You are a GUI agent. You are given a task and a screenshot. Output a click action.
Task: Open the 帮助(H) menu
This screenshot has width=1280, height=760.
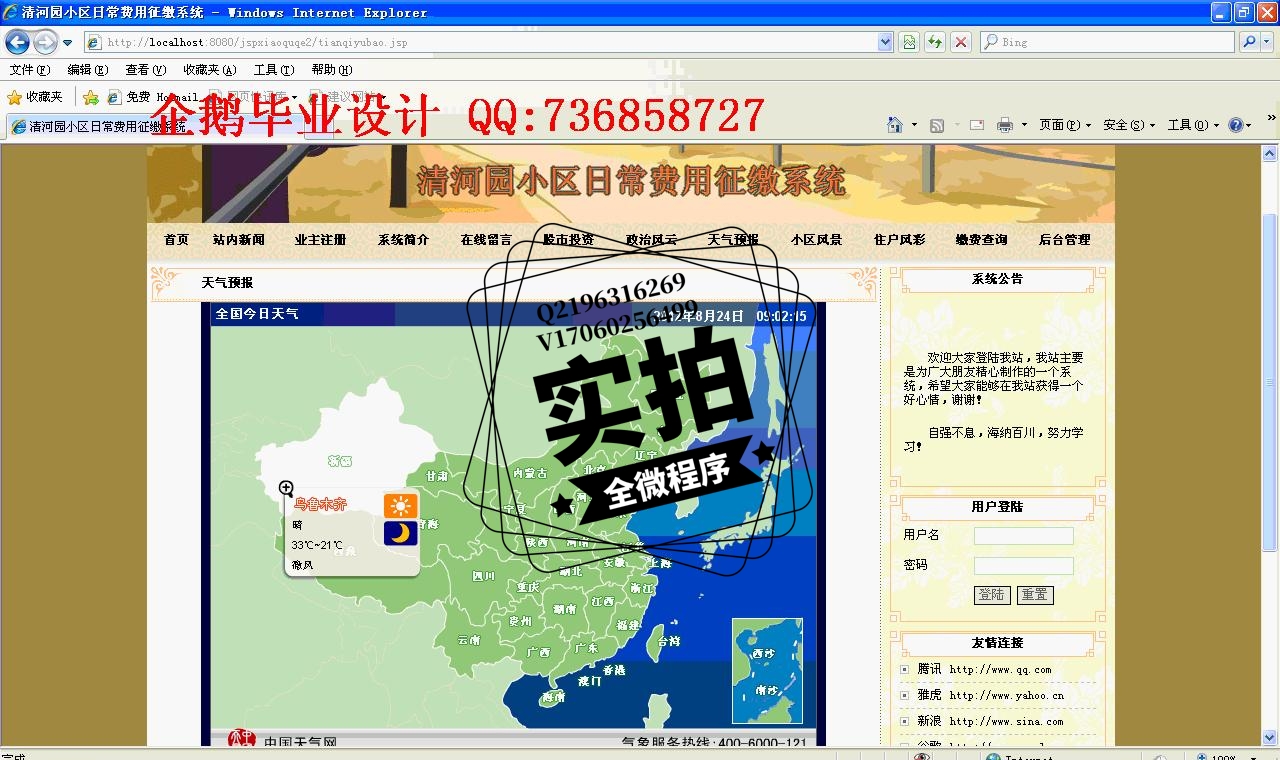click(x=331, y=70)
